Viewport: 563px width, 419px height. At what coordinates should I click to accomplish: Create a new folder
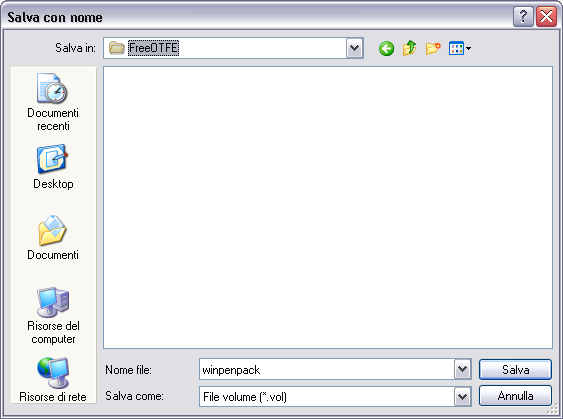(x=433, y=48)
